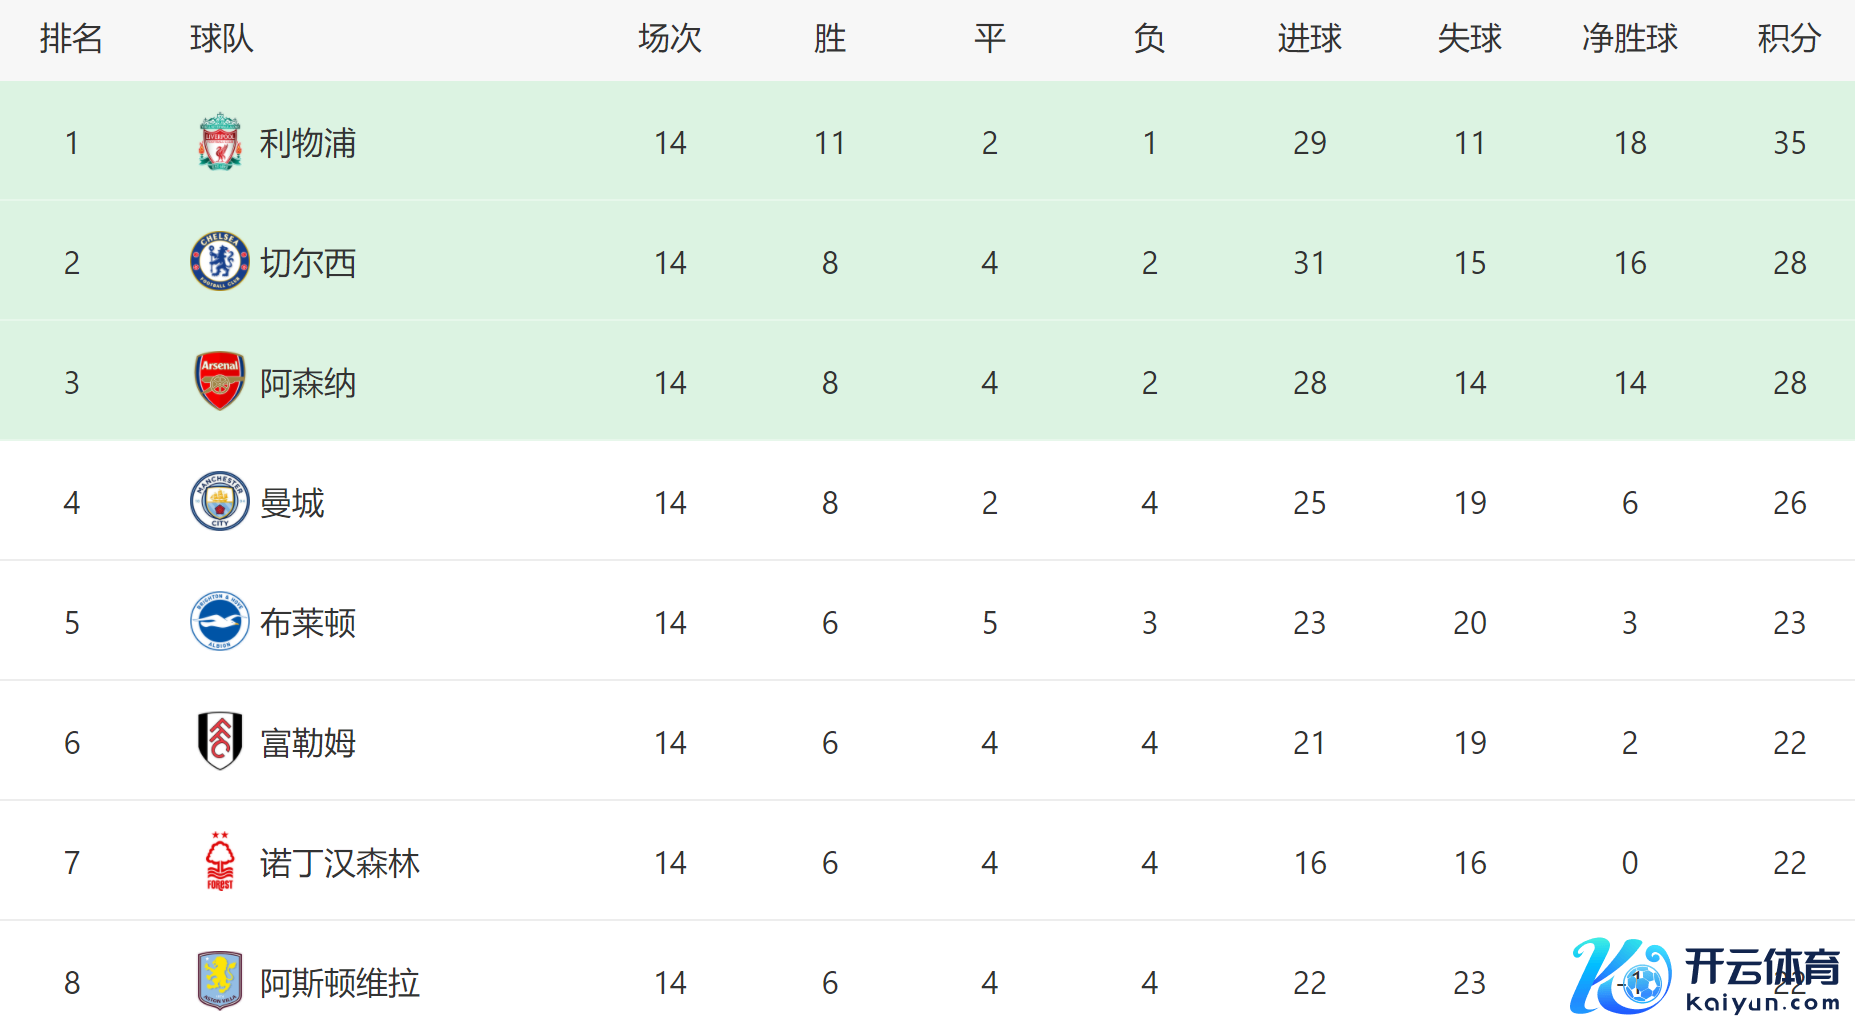The image size is (1855, 1036).
Task: Select the 诺丁汉森林 team name
Action: click(x=340, y=863)
